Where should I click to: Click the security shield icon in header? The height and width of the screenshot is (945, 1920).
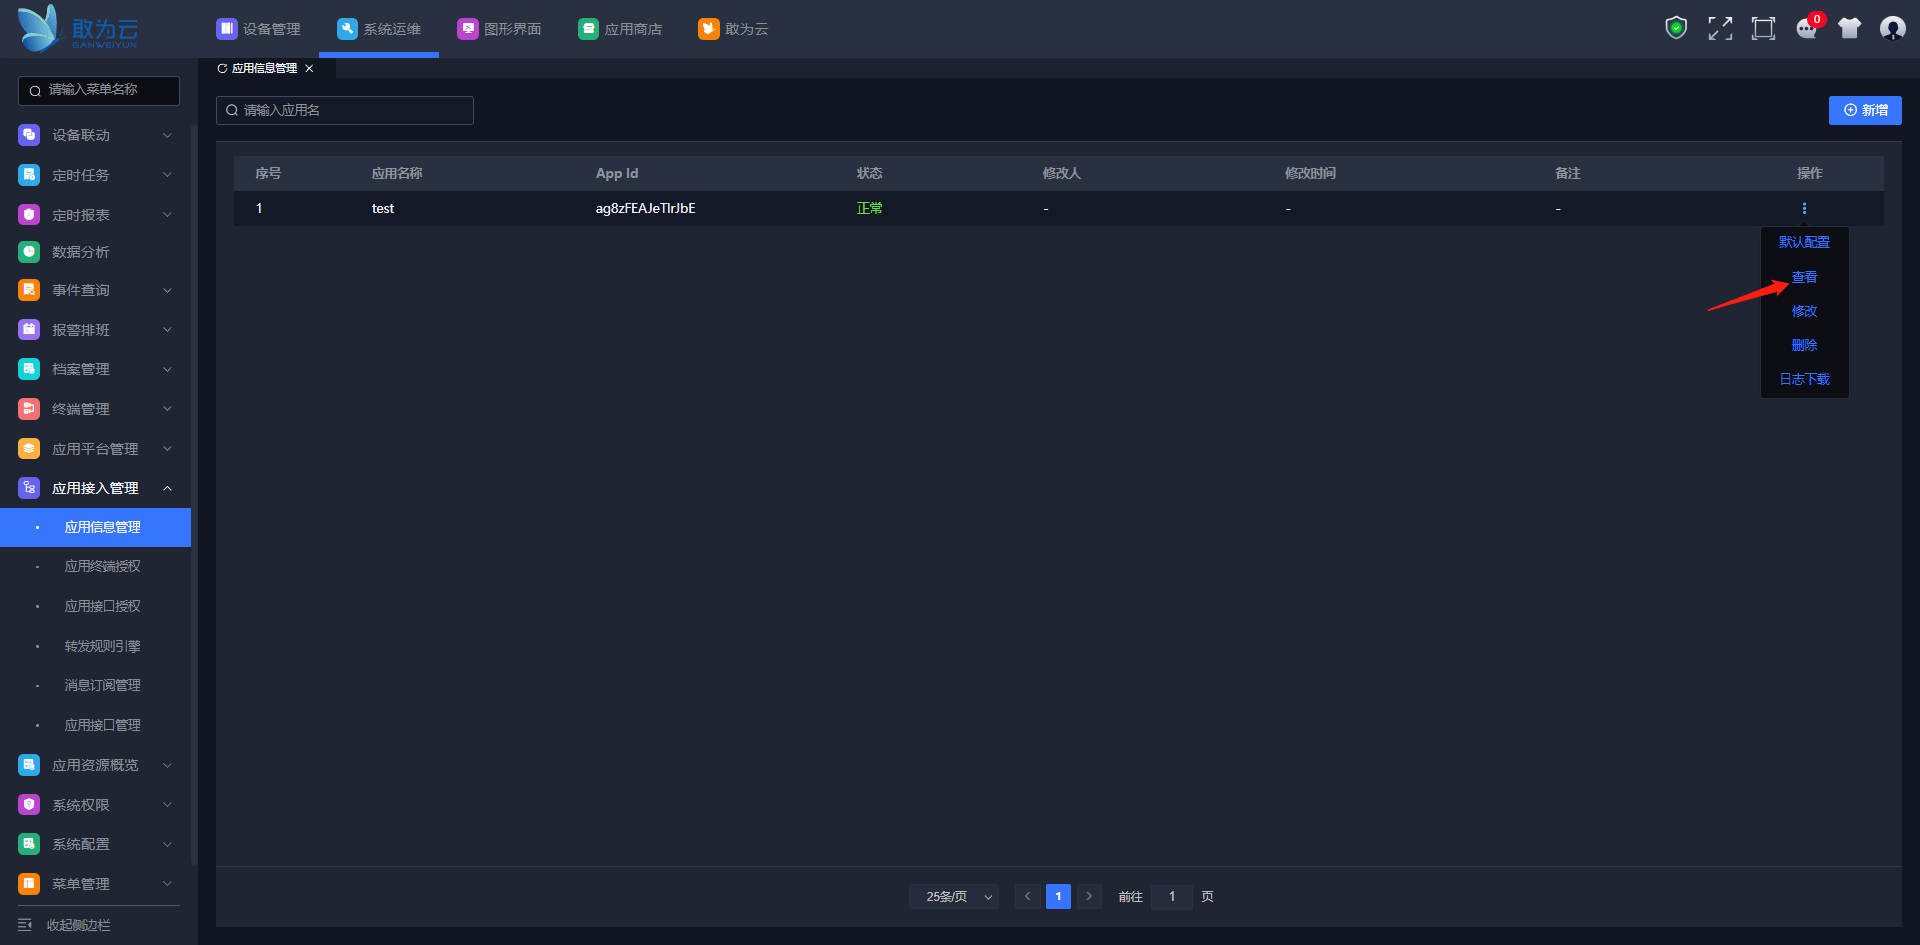1676,28
